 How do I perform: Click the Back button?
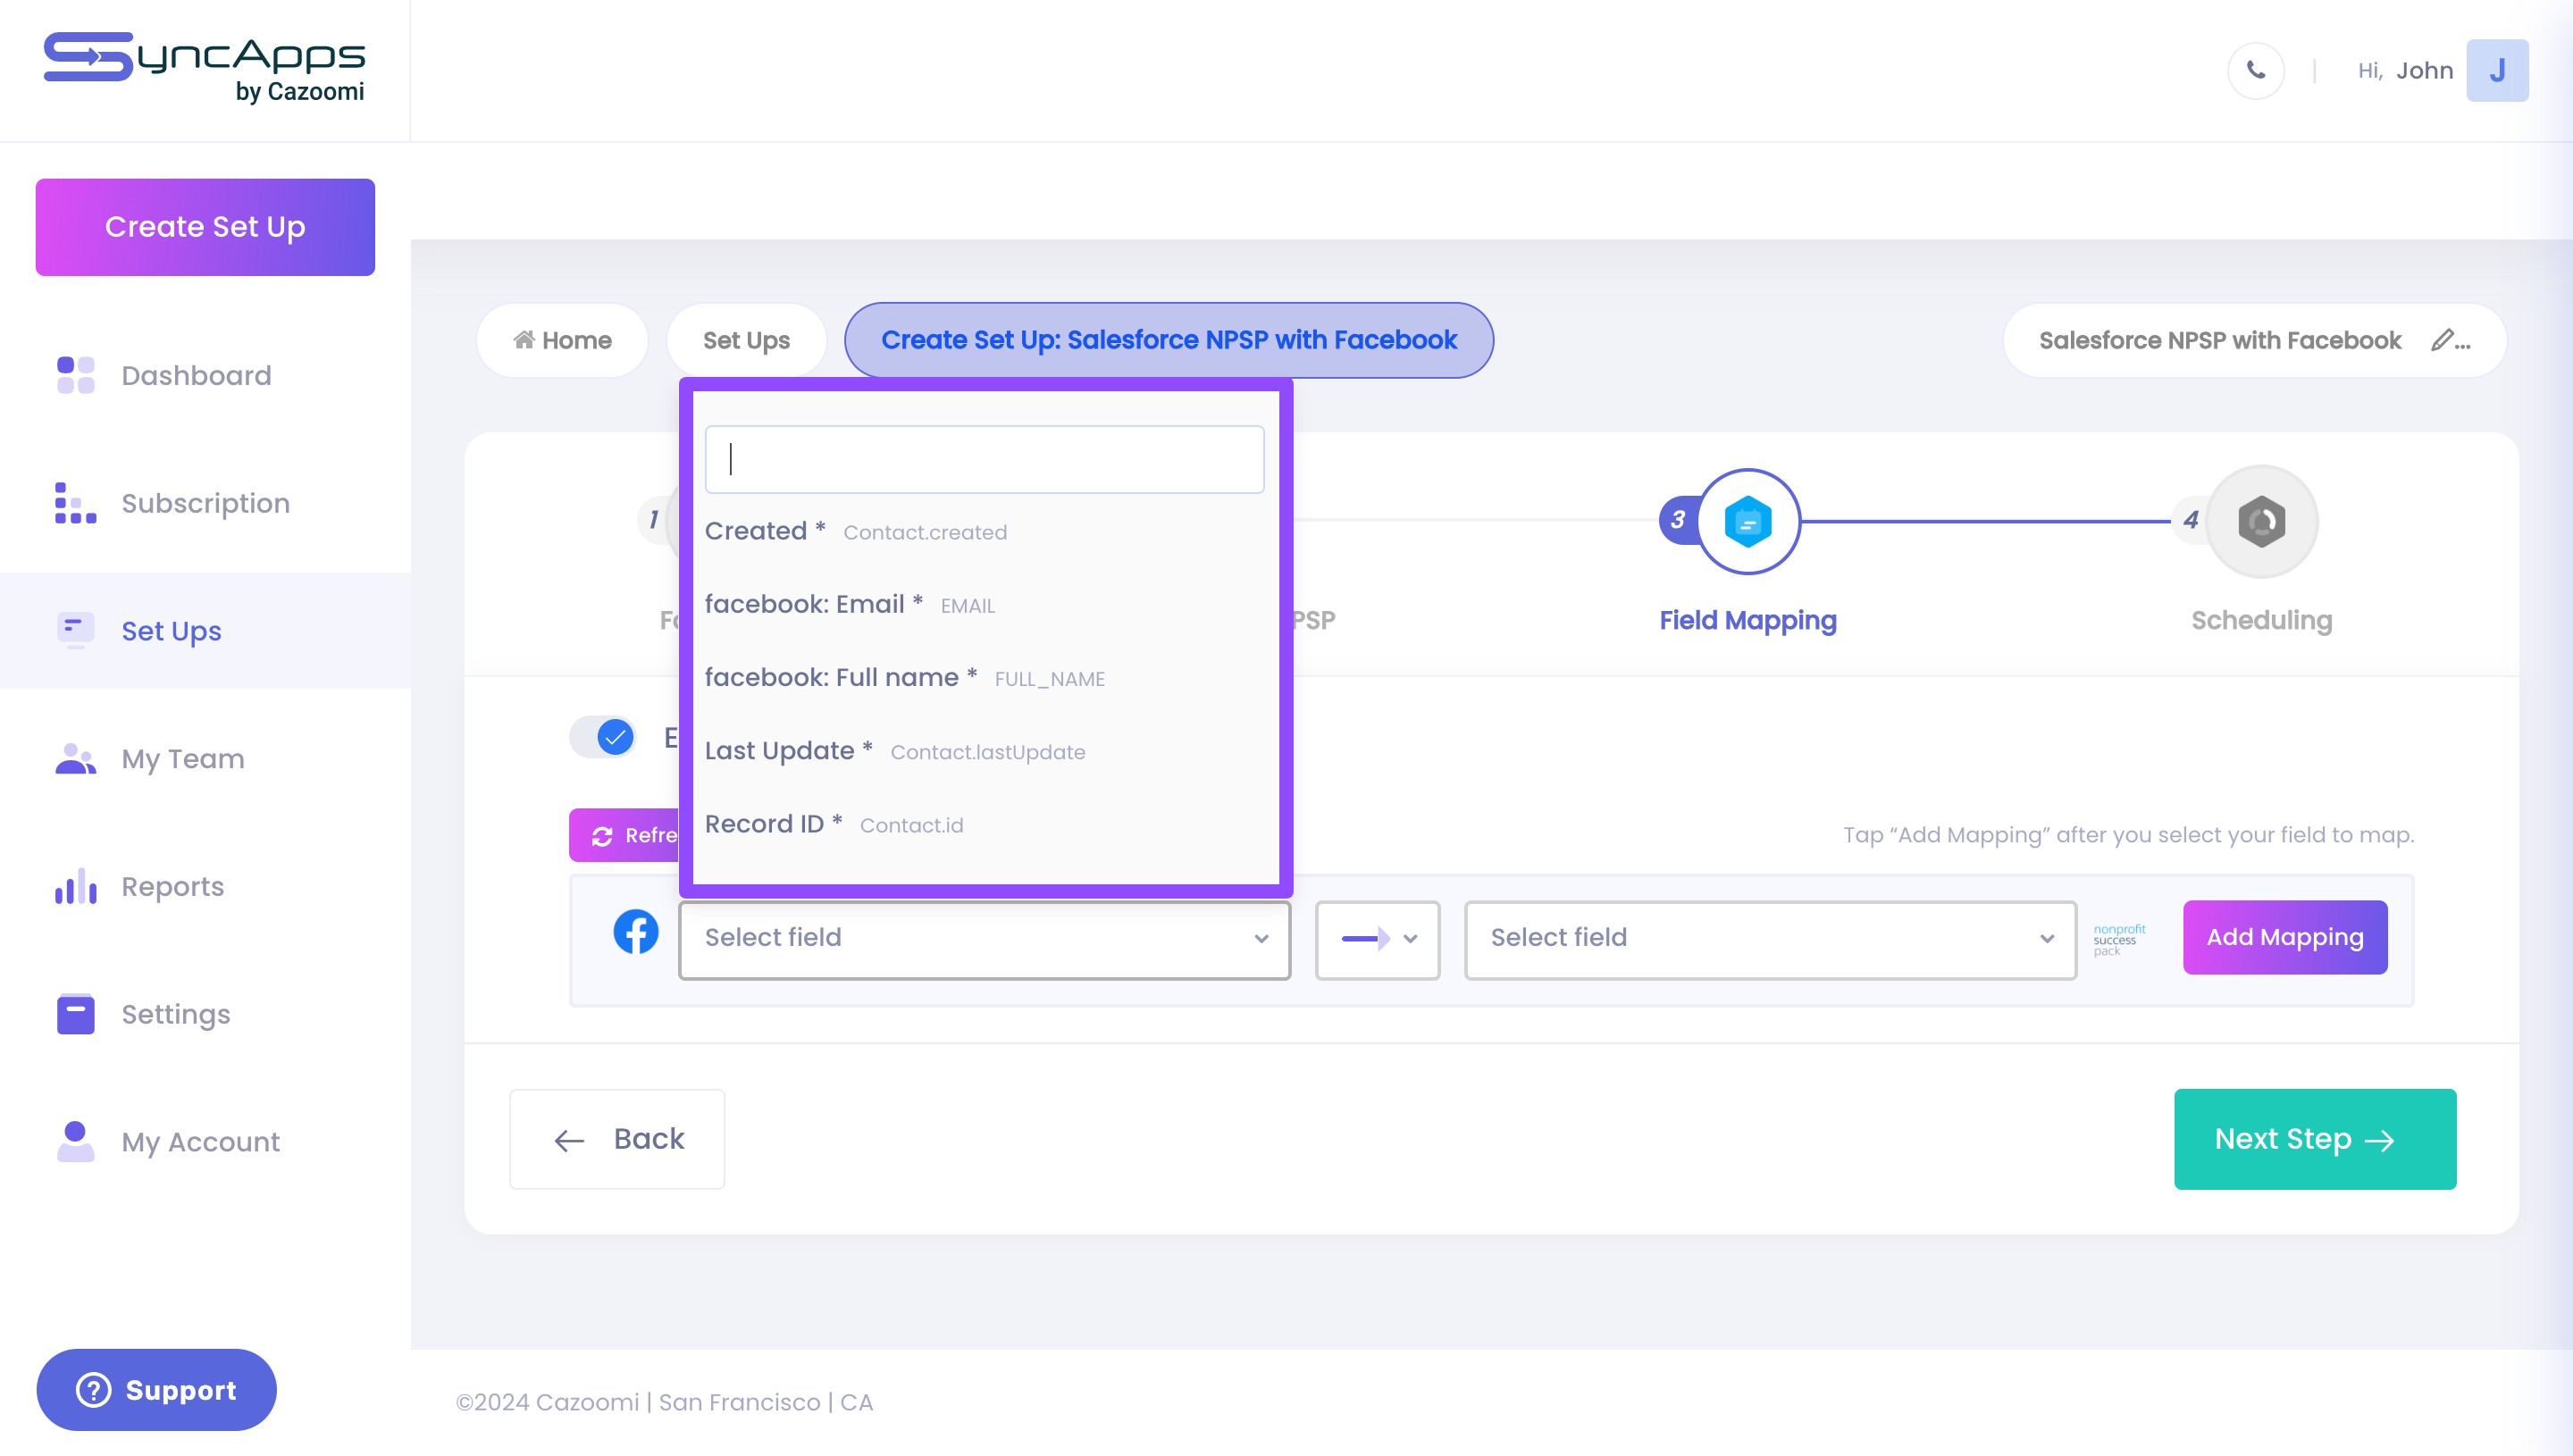(617, 1139)
